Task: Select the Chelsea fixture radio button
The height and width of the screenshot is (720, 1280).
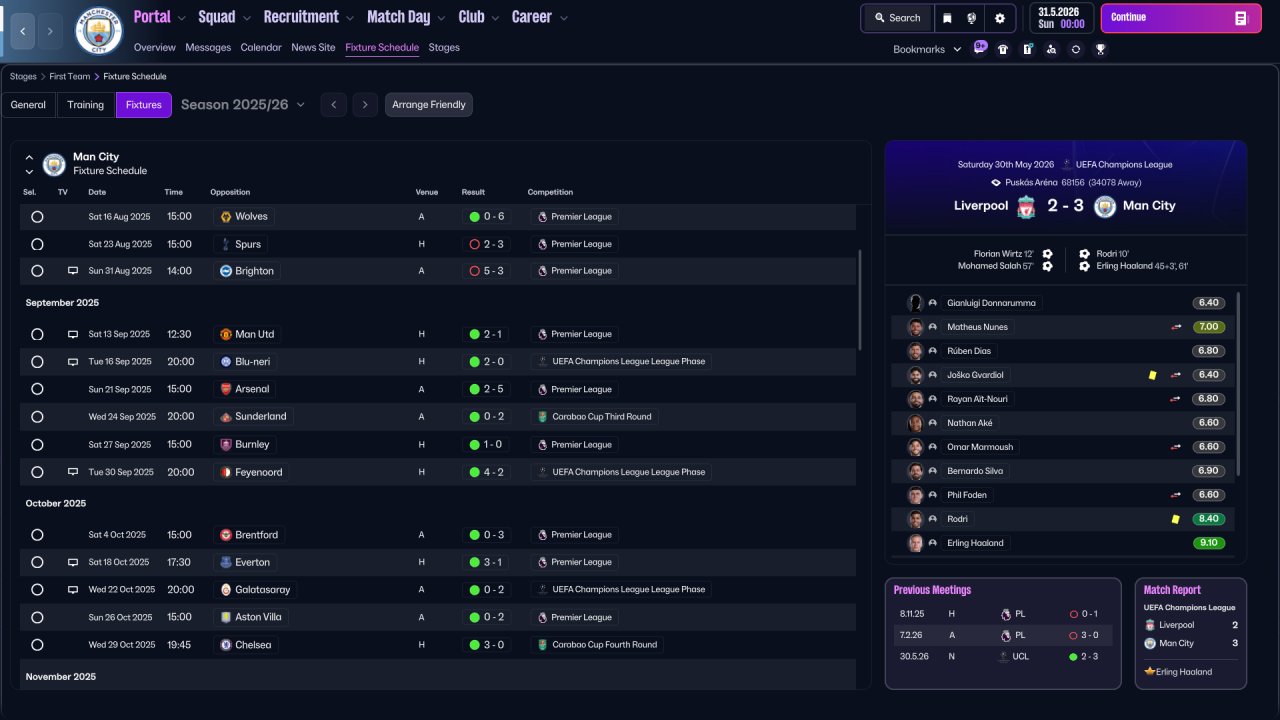Action: coord(37,645)
